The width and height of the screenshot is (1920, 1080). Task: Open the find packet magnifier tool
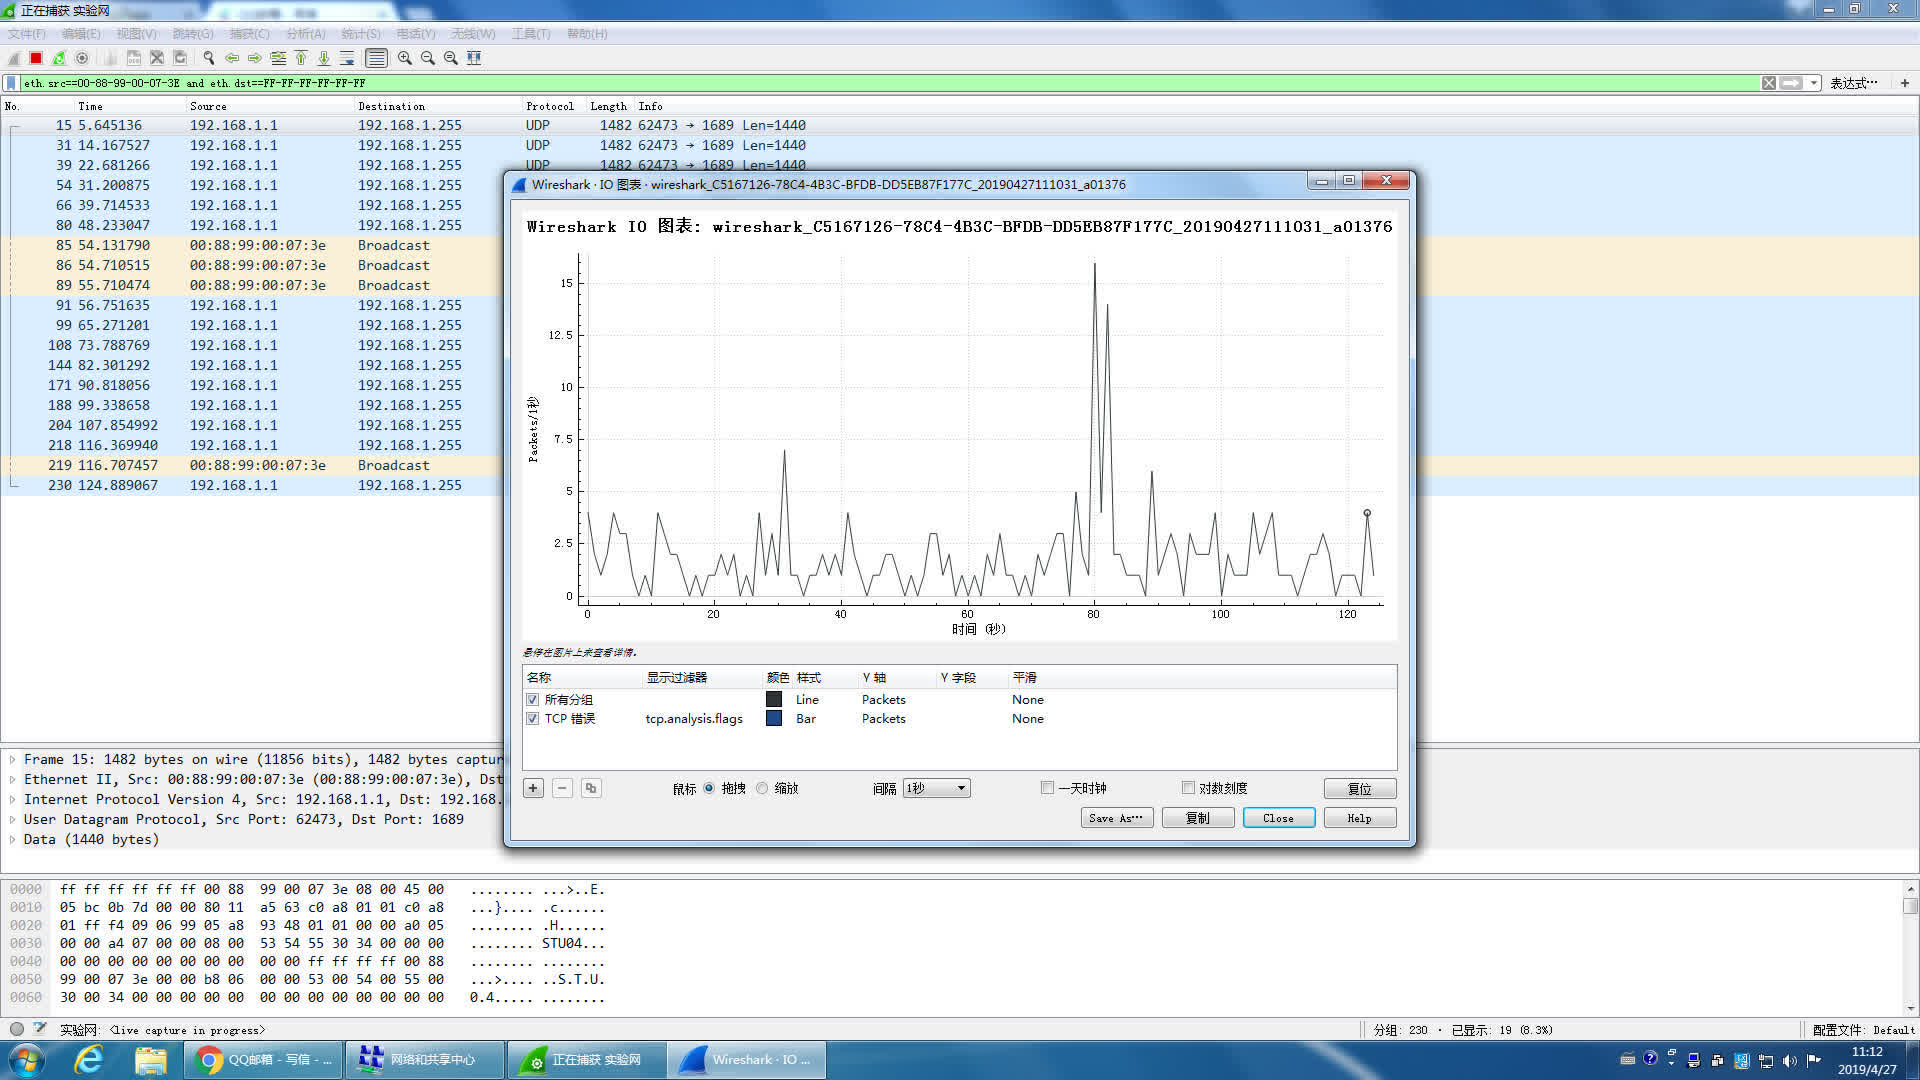(x=208, y=58)
